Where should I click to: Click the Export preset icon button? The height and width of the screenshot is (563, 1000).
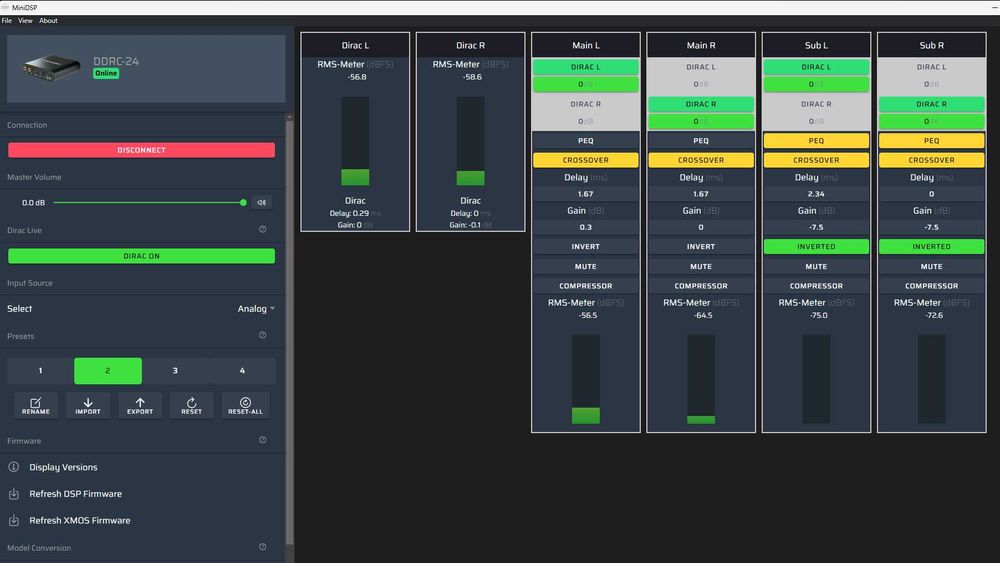[x=140, y=406]
